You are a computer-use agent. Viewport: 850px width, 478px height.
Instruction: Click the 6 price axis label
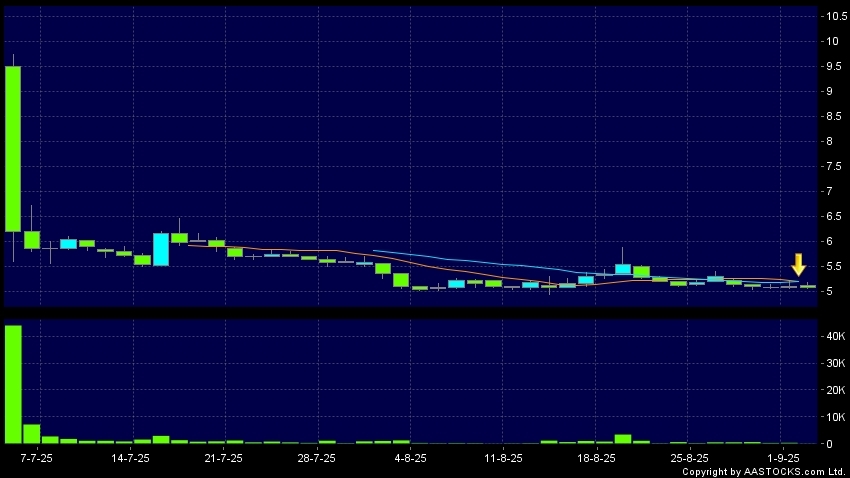[829, 241]
